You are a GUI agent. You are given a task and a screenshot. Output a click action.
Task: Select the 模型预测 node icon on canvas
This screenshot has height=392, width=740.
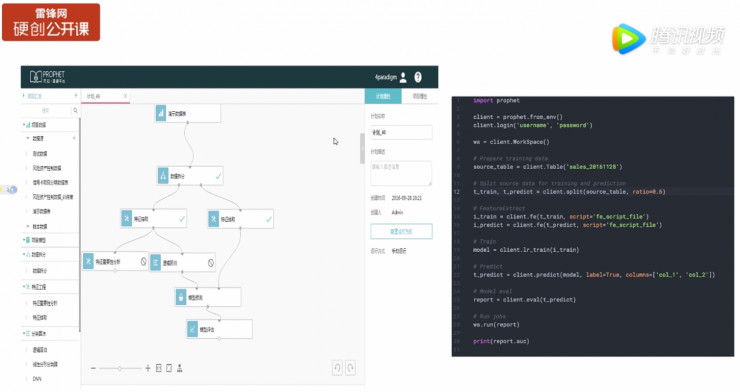coord(181,297)
